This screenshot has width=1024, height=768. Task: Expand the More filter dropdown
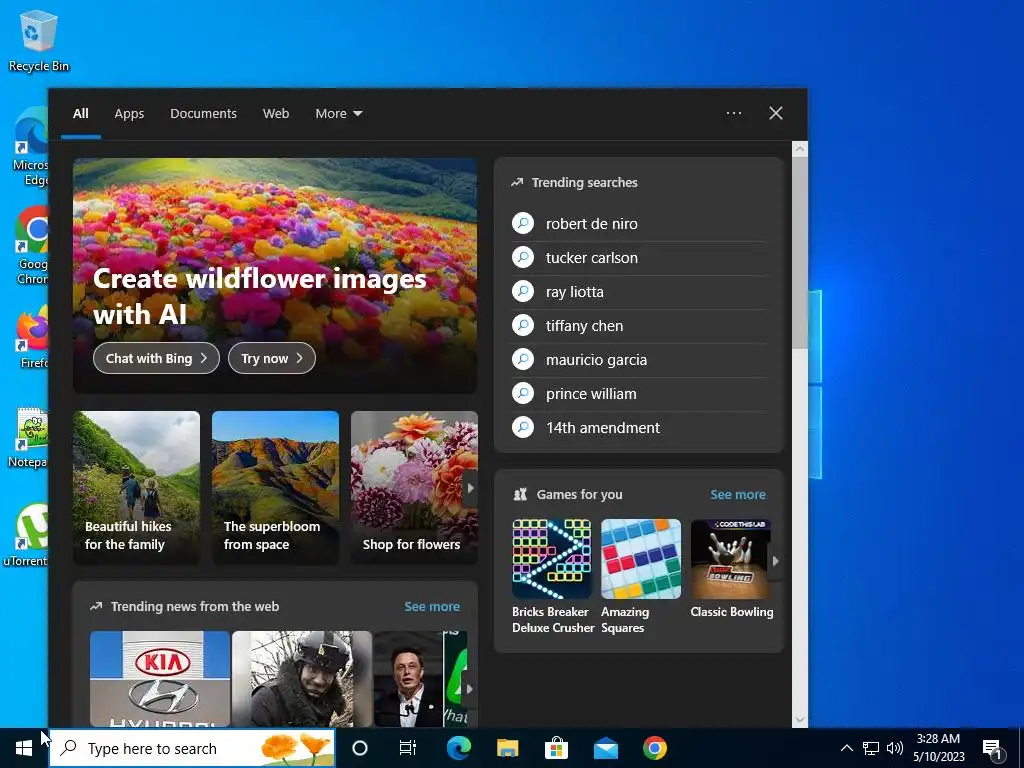pyautogui.click(x=338, y=114)
